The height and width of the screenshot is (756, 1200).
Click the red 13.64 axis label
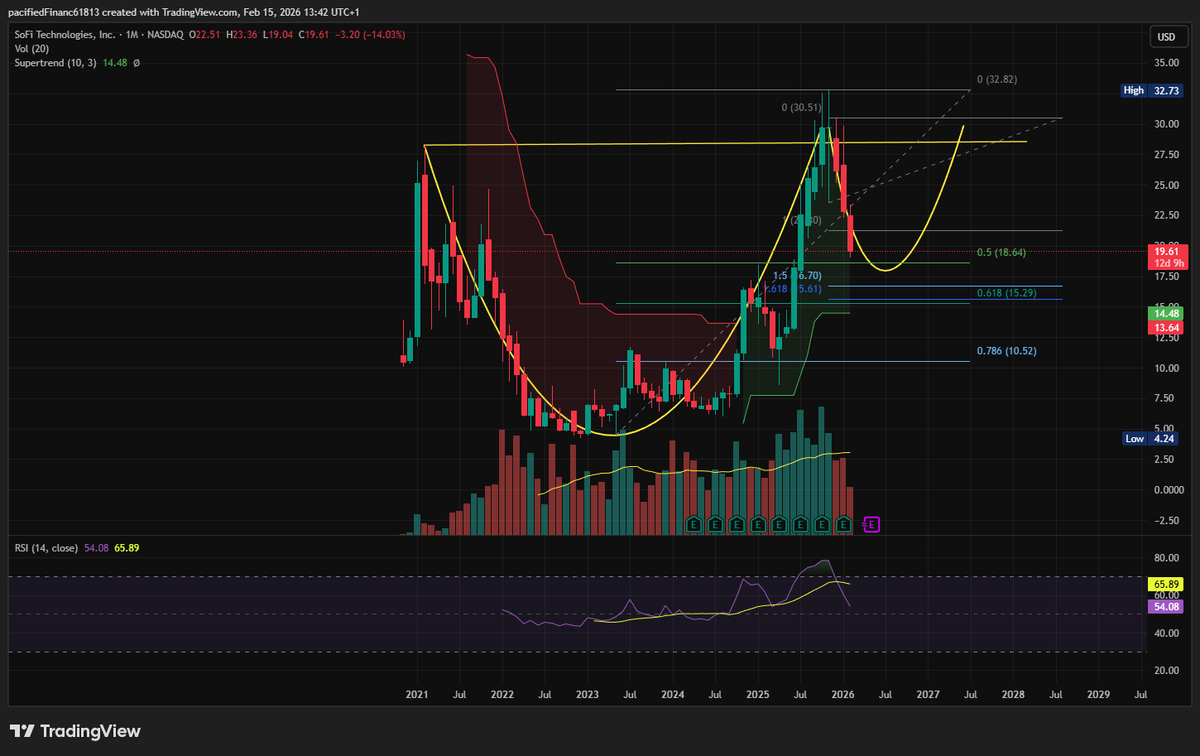1166,327
